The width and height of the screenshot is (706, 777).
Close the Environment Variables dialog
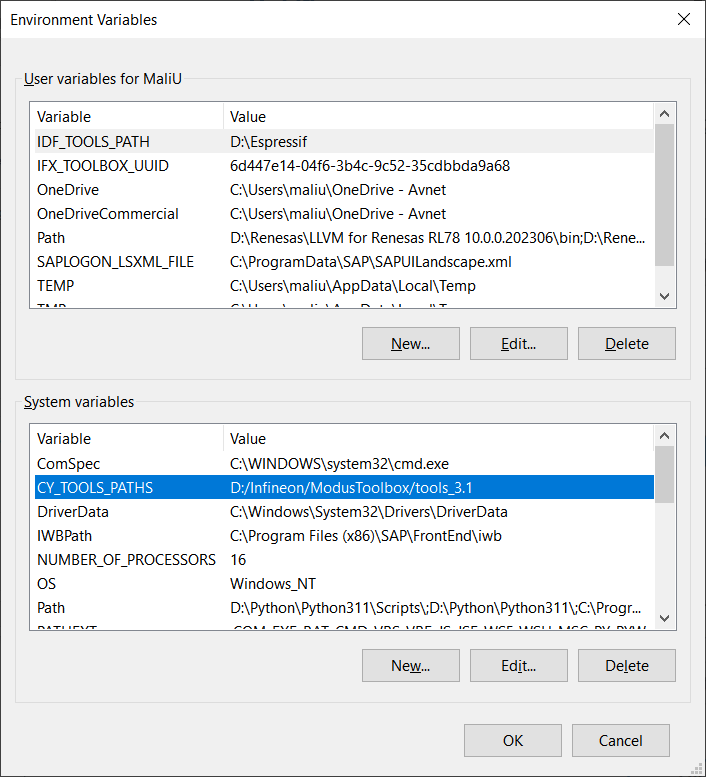[683, 19]
